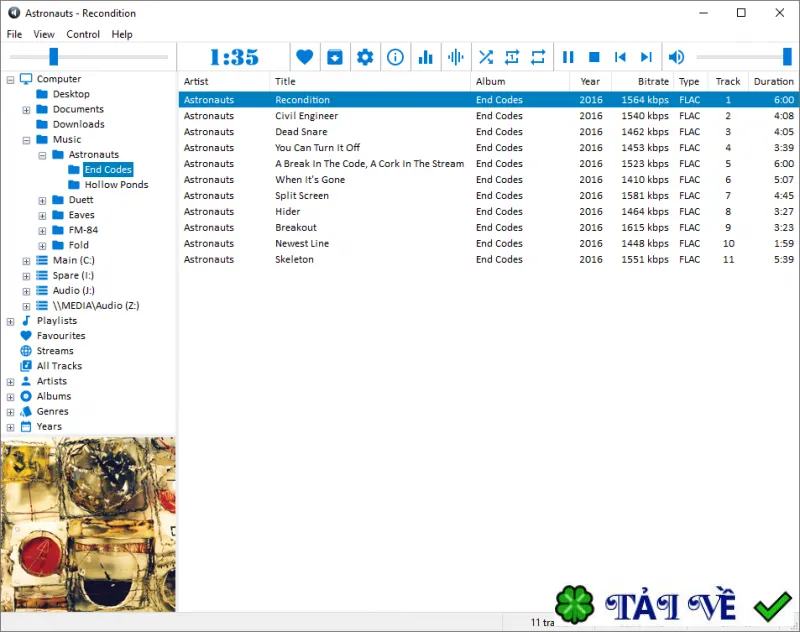Open the equalizer bars icon
Image resolution: width=800 pixels, height=632 pixels.
pos(426,57)
